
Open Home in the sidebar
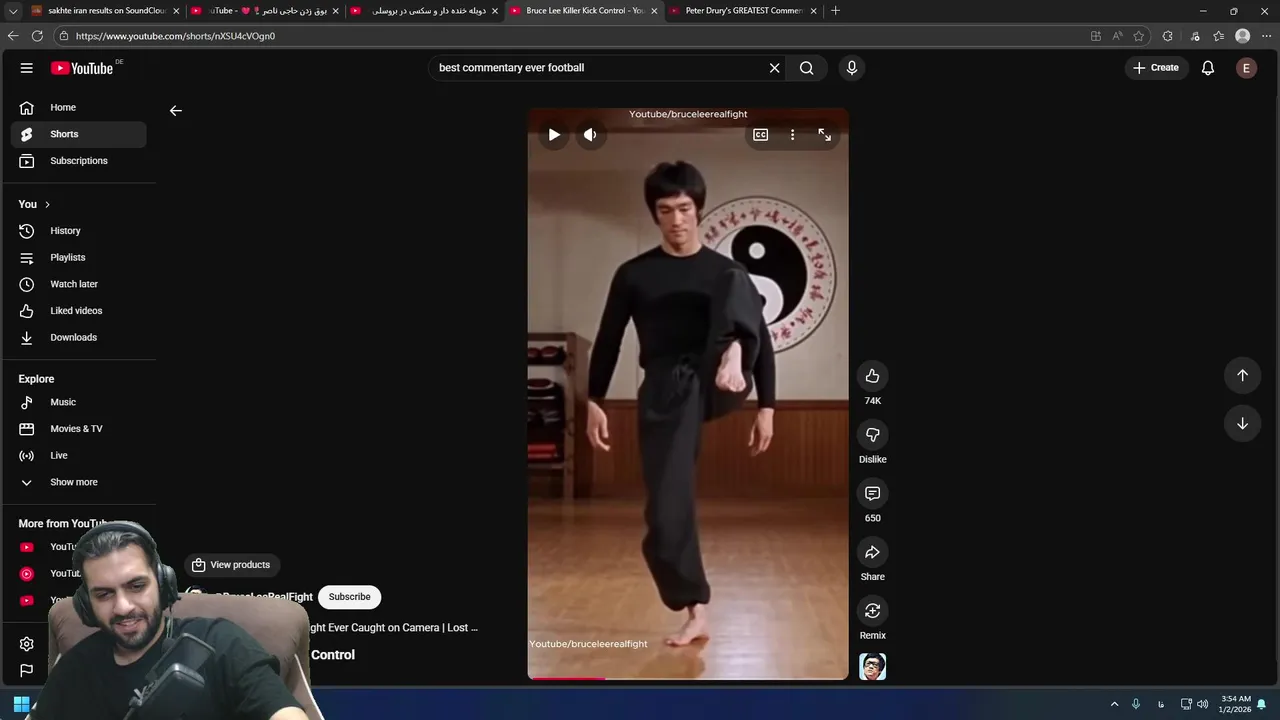coord(79,107)
